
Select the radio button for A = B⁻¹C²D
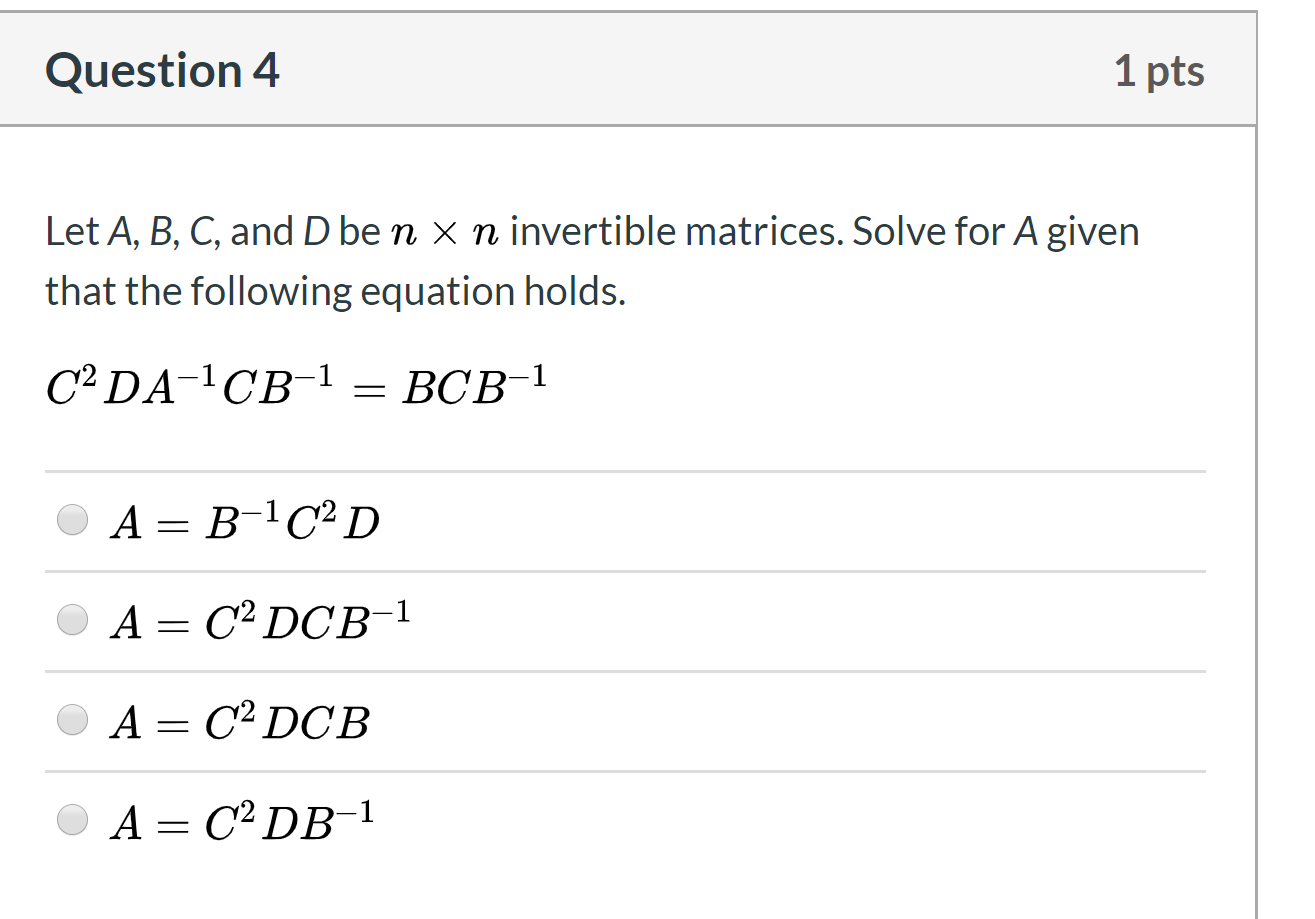pos(71,520)
